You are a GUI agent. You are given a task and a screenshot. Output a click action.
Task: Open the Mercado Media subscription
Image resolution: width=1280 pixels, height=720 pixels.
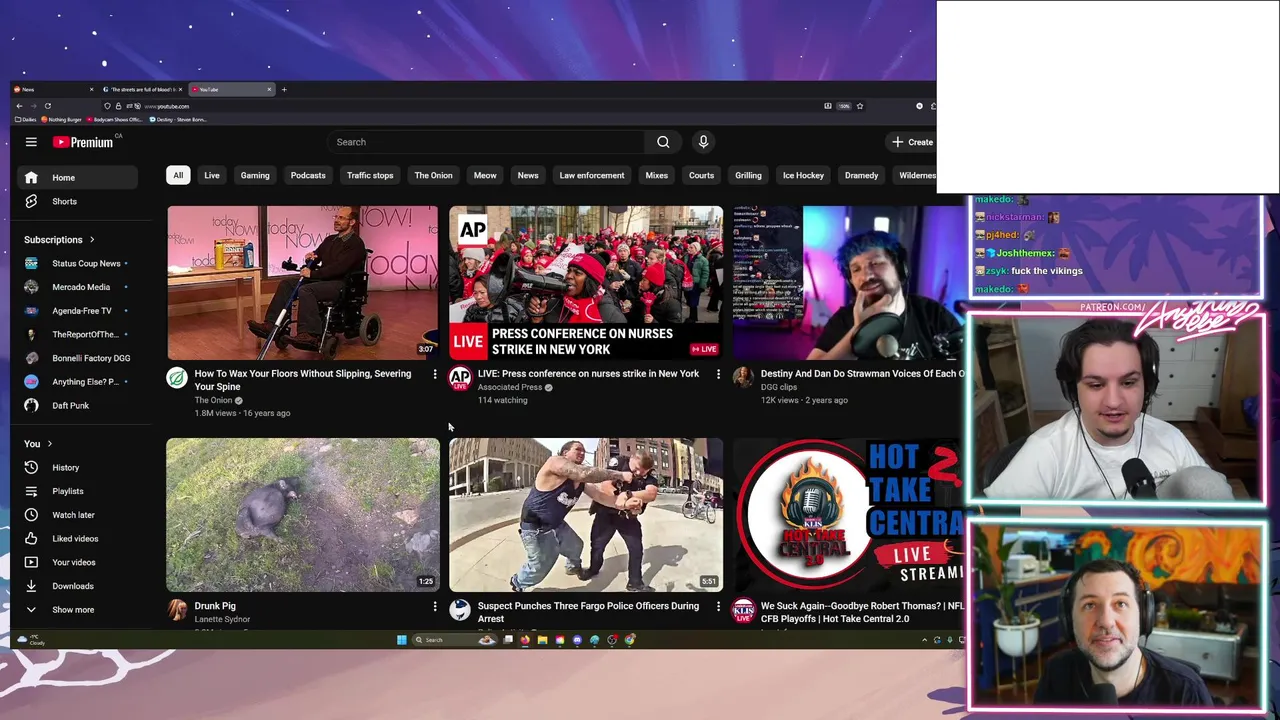[x=78, y=287]
